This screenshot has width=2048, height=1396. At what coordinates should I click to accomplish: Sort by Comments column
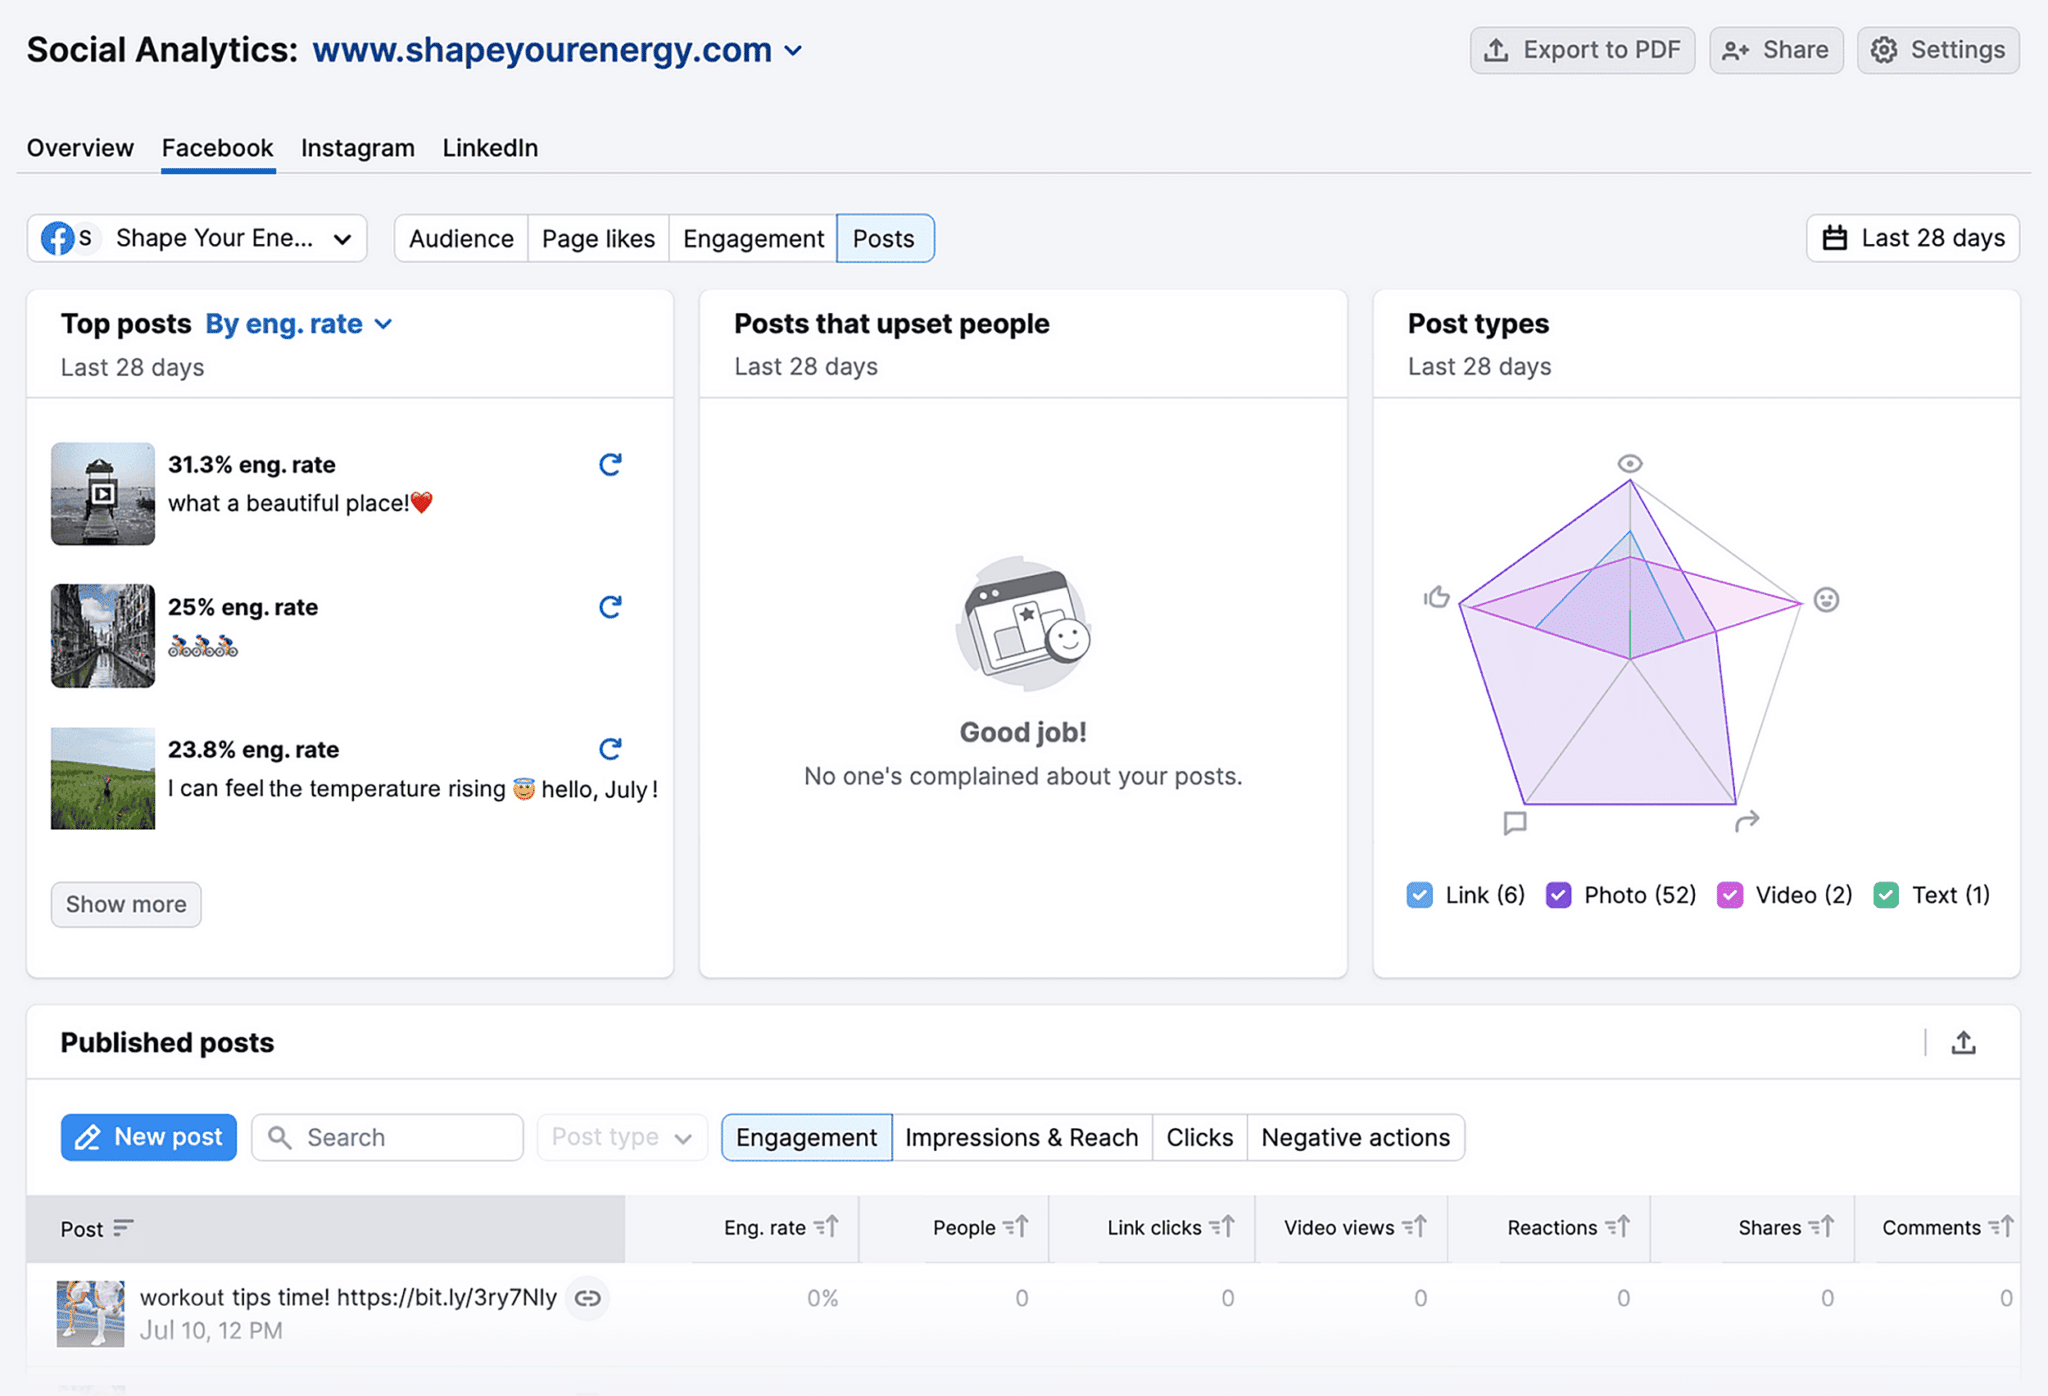(x=2001, y=1226)
